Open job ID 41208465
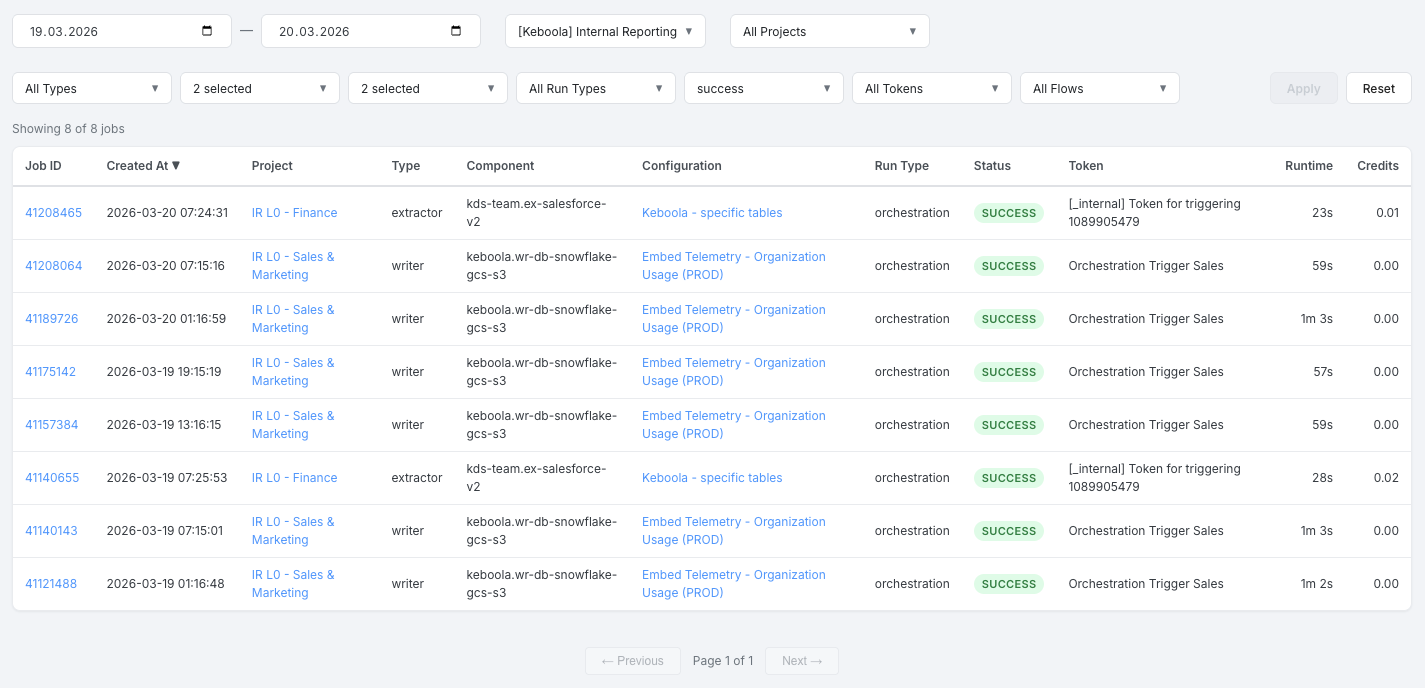1425x688 pixels. [53, 213]
